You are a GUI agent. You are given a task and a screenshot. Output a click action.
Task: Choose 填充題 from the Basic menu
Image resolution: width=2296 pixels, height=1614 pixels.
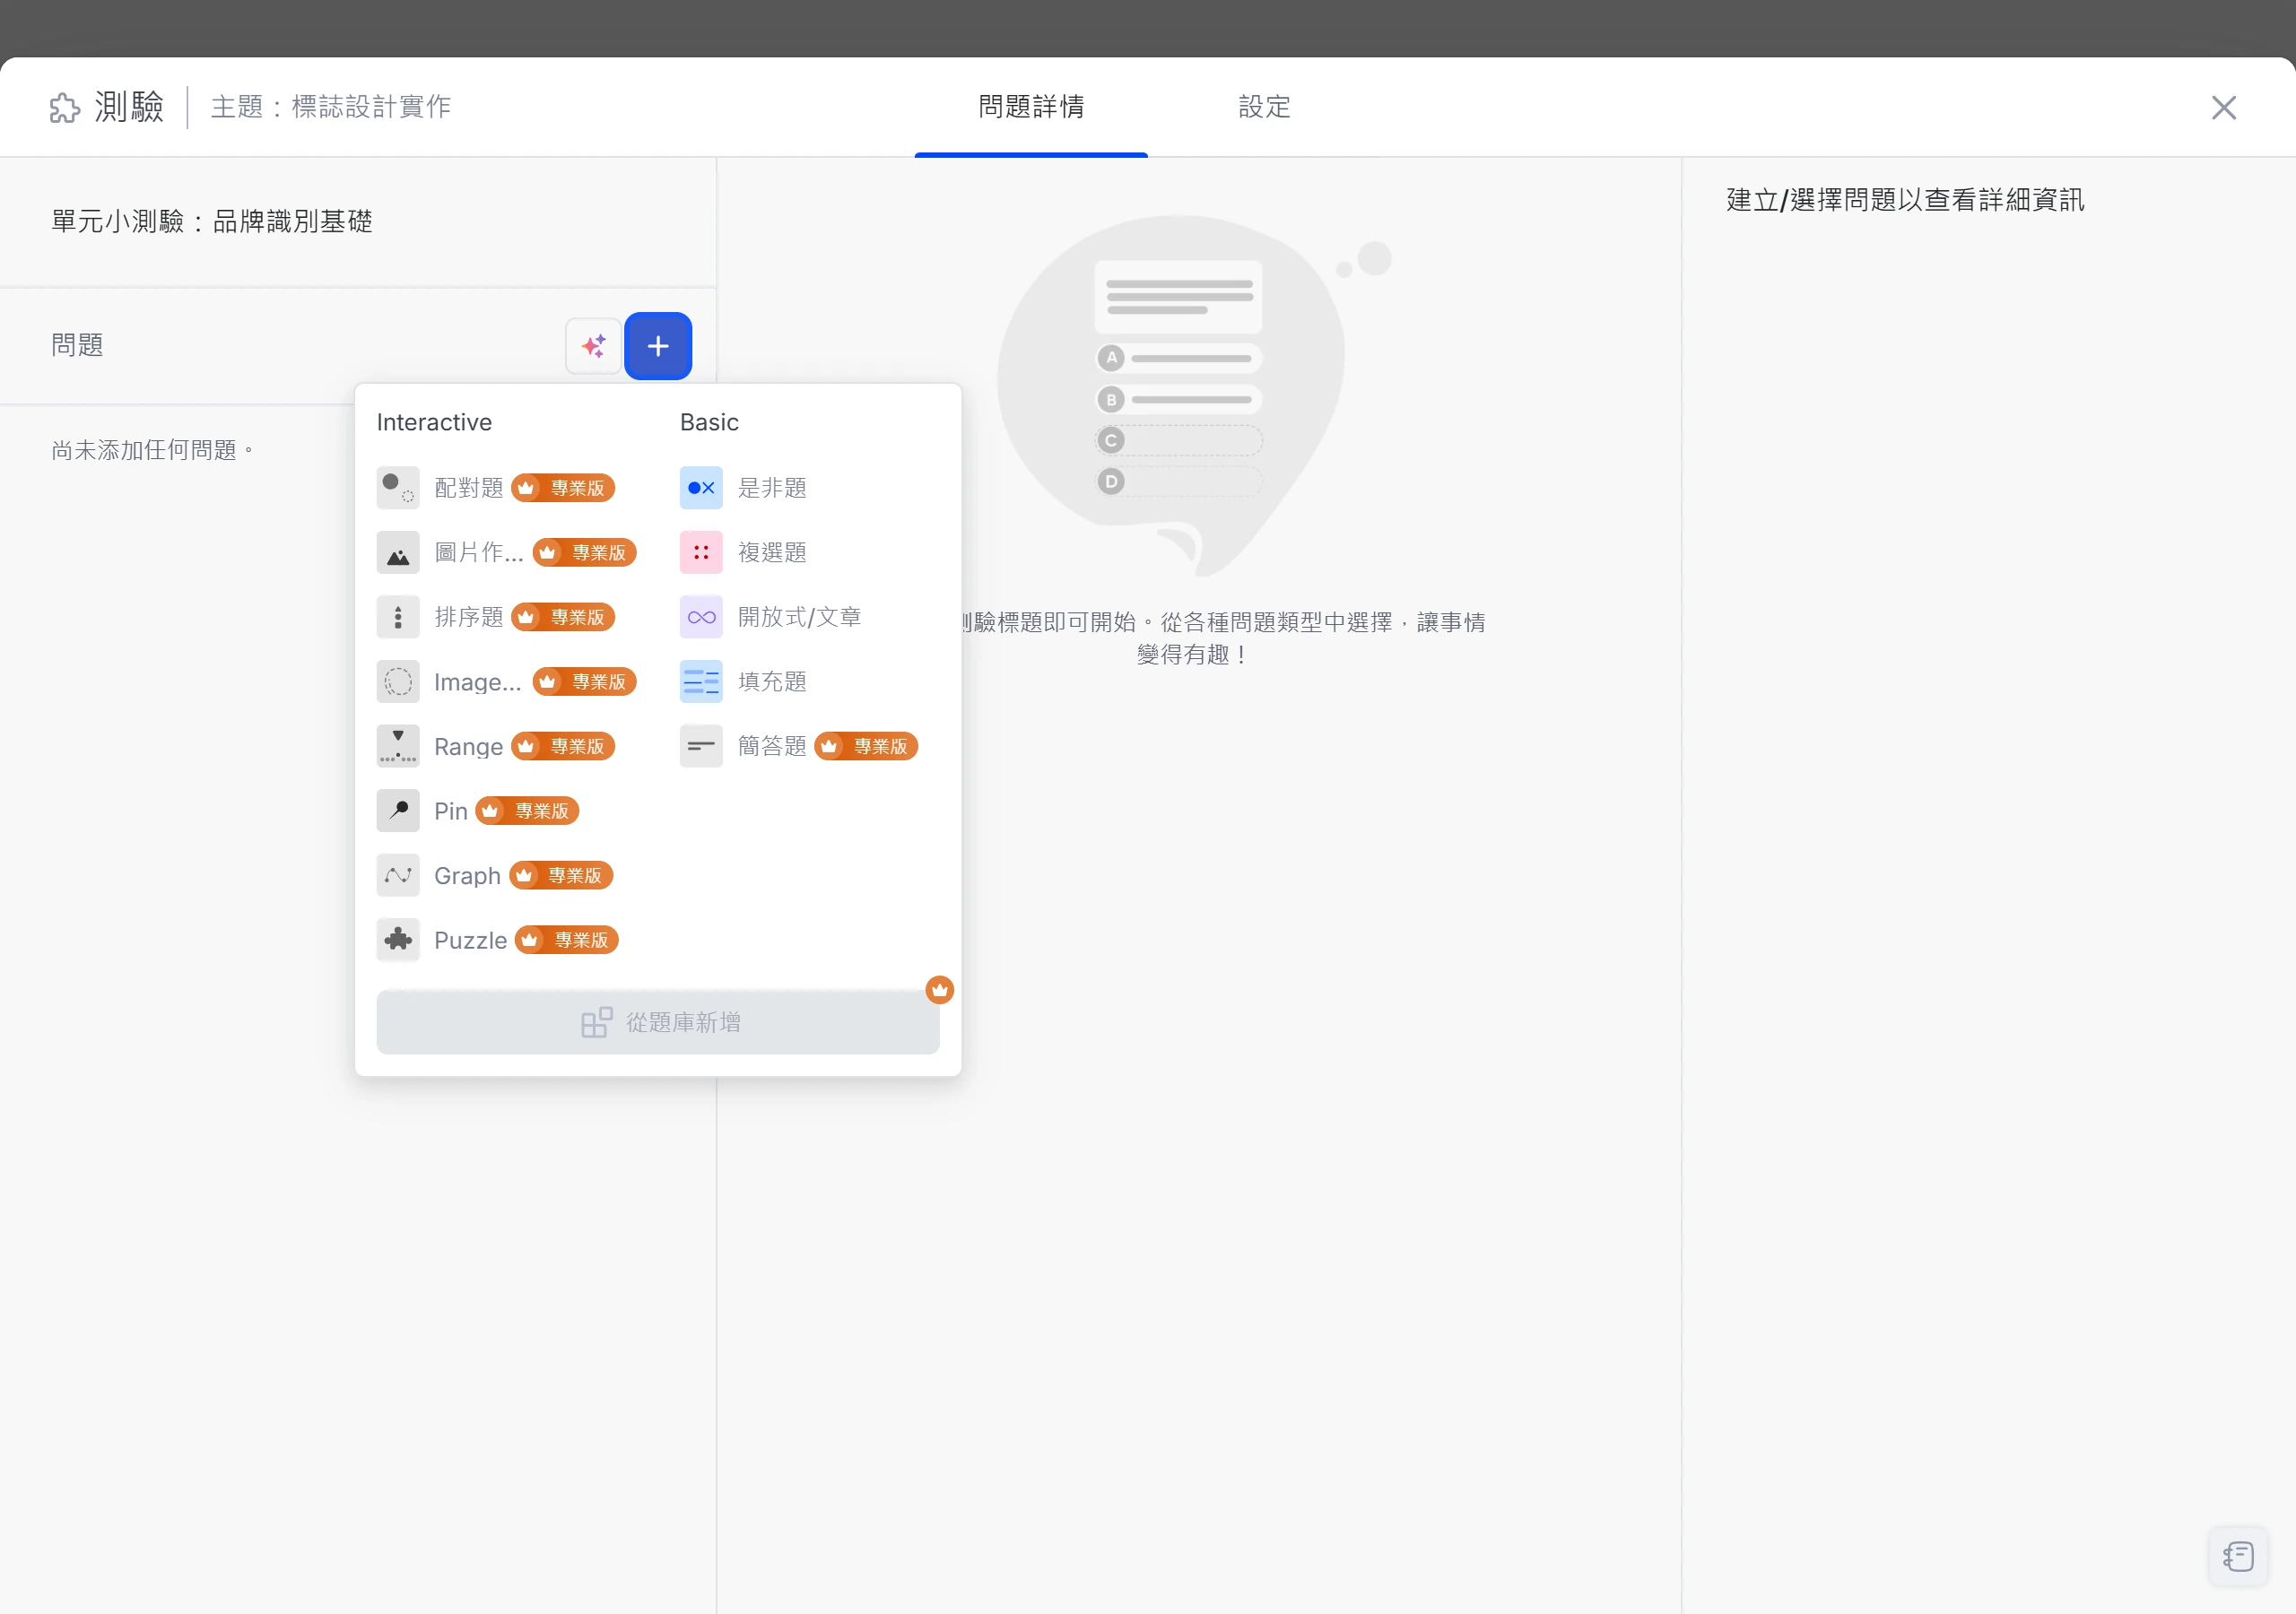click(x=772, y=682)
